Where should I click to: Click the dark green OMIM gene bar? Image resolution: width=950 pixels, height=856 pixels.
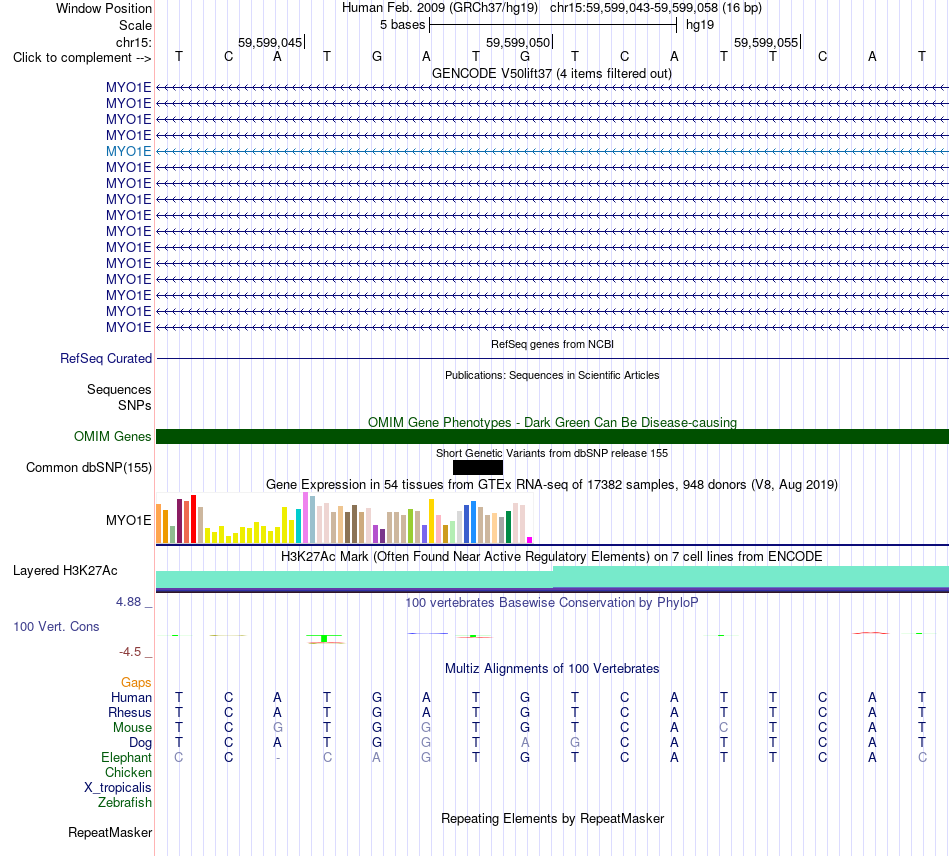pos(552,436)
